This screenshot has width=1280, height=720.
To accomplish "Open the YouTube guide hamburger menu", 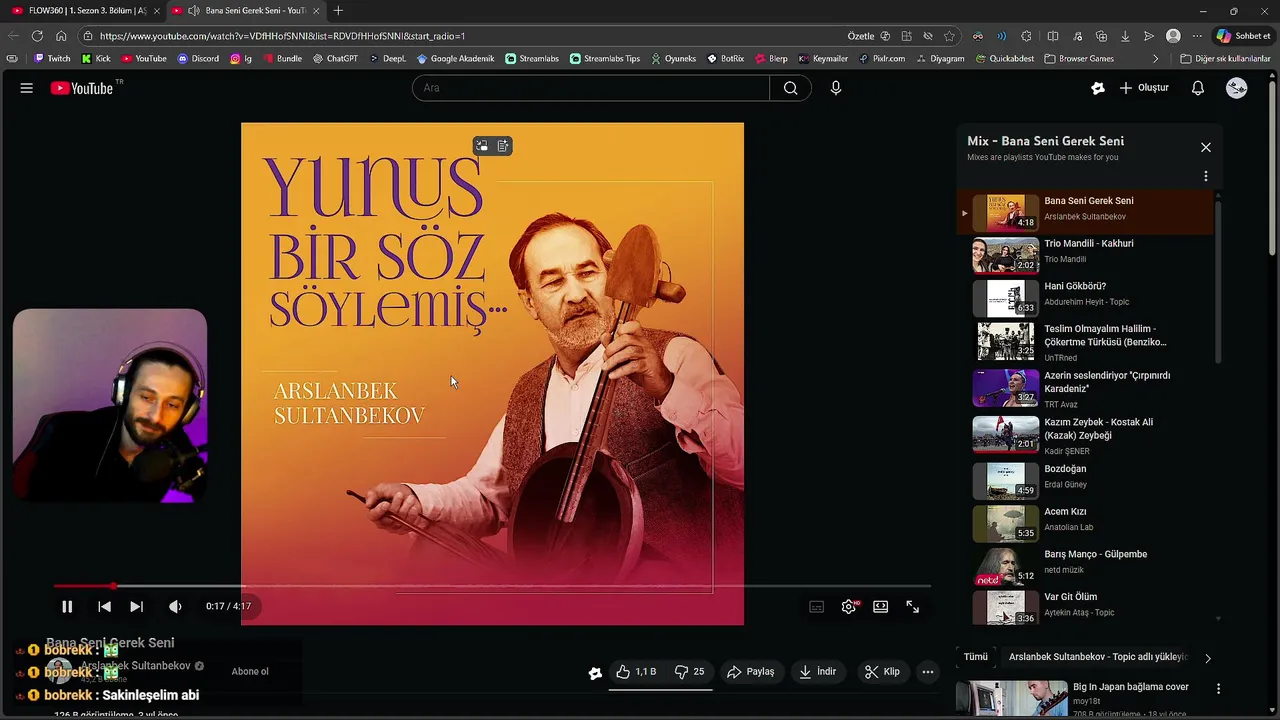I will coord(27,88).
